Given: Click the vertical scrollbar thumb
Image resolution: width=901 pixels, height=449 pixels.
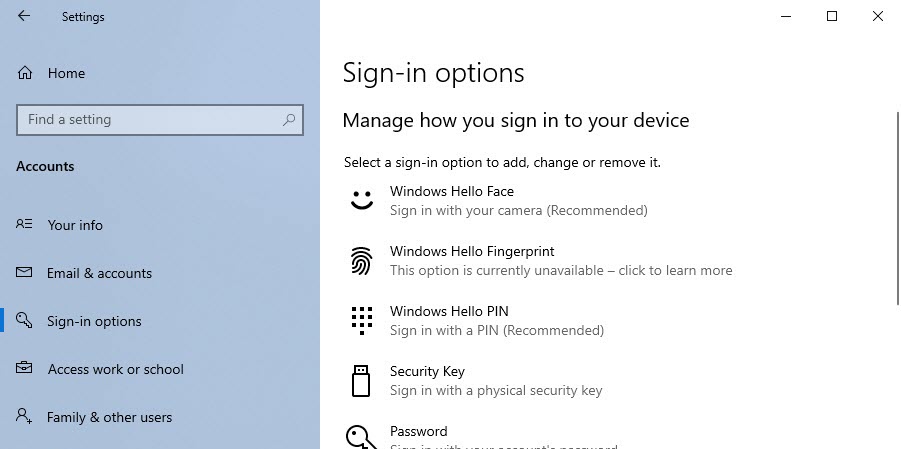Looking at the screenshot, I should (x=898, y=208).
